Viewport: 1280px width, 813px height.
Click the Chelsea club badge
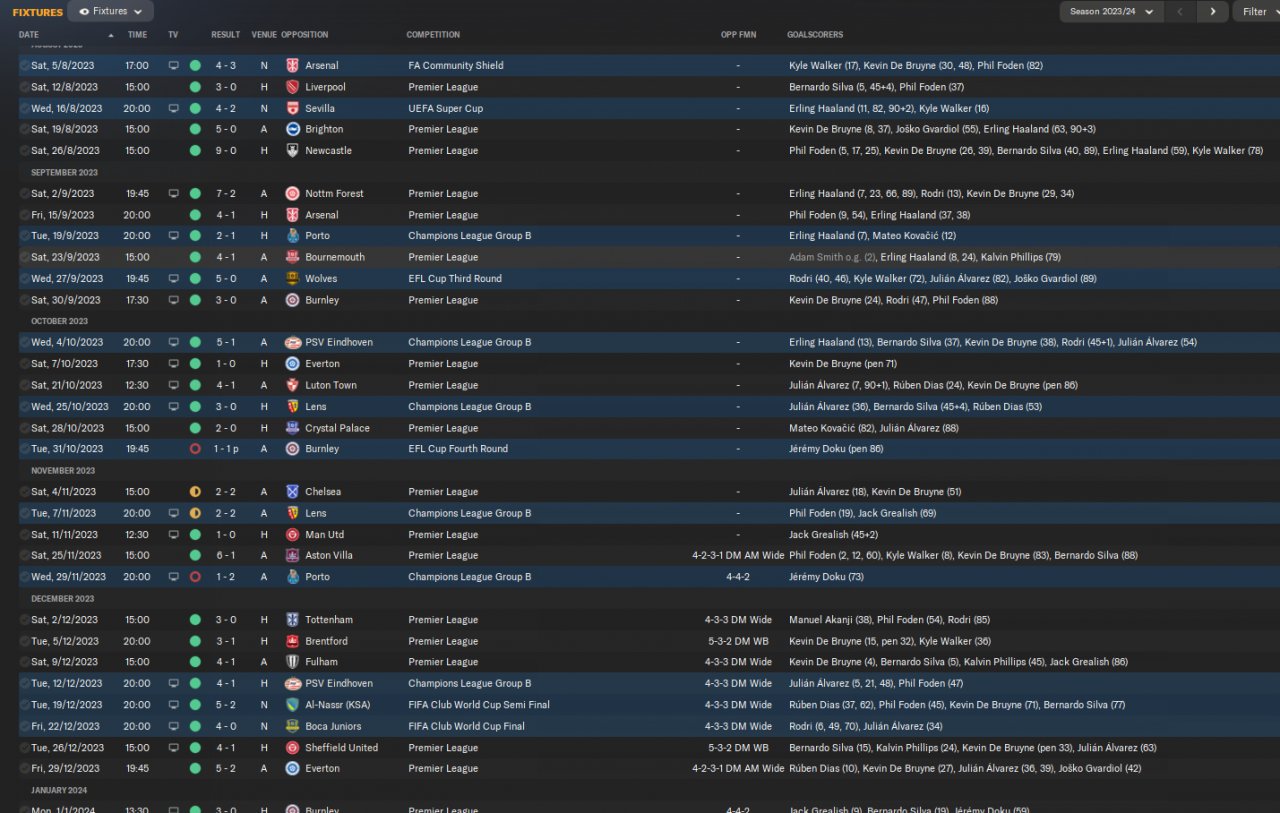pos(293,492)
